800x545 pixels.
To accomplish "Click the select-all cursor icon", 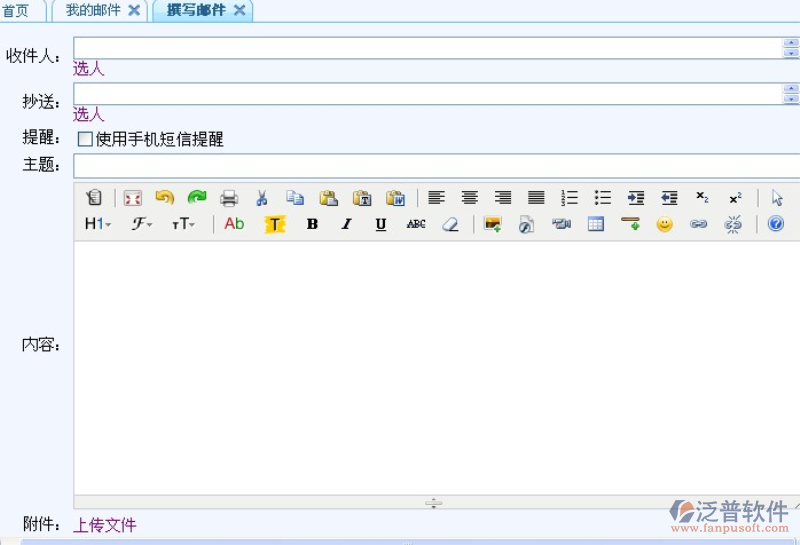I will (x=777, y=197).
